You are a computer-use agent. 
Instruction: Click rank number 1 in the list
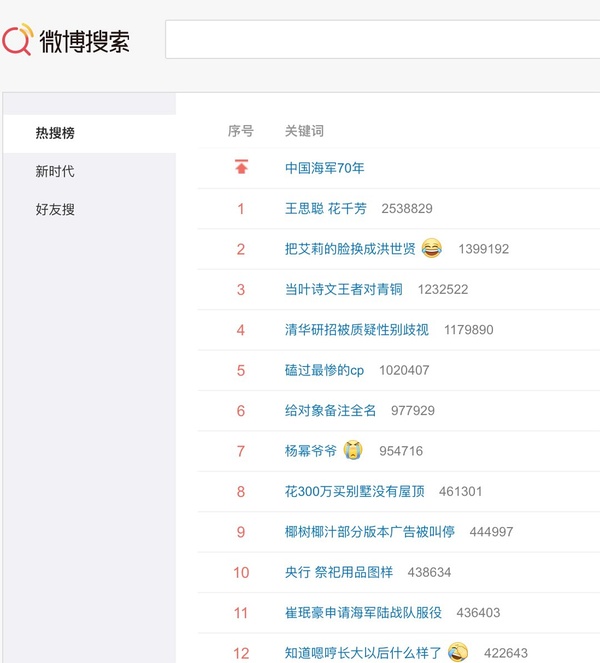tap(241, 209)
